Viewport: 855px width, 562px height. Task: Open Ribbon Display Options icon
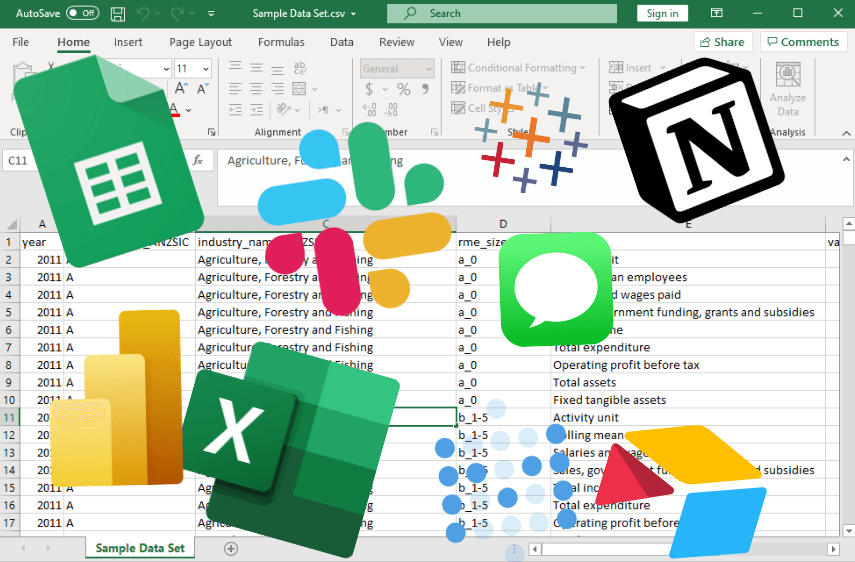coord(716,13)
